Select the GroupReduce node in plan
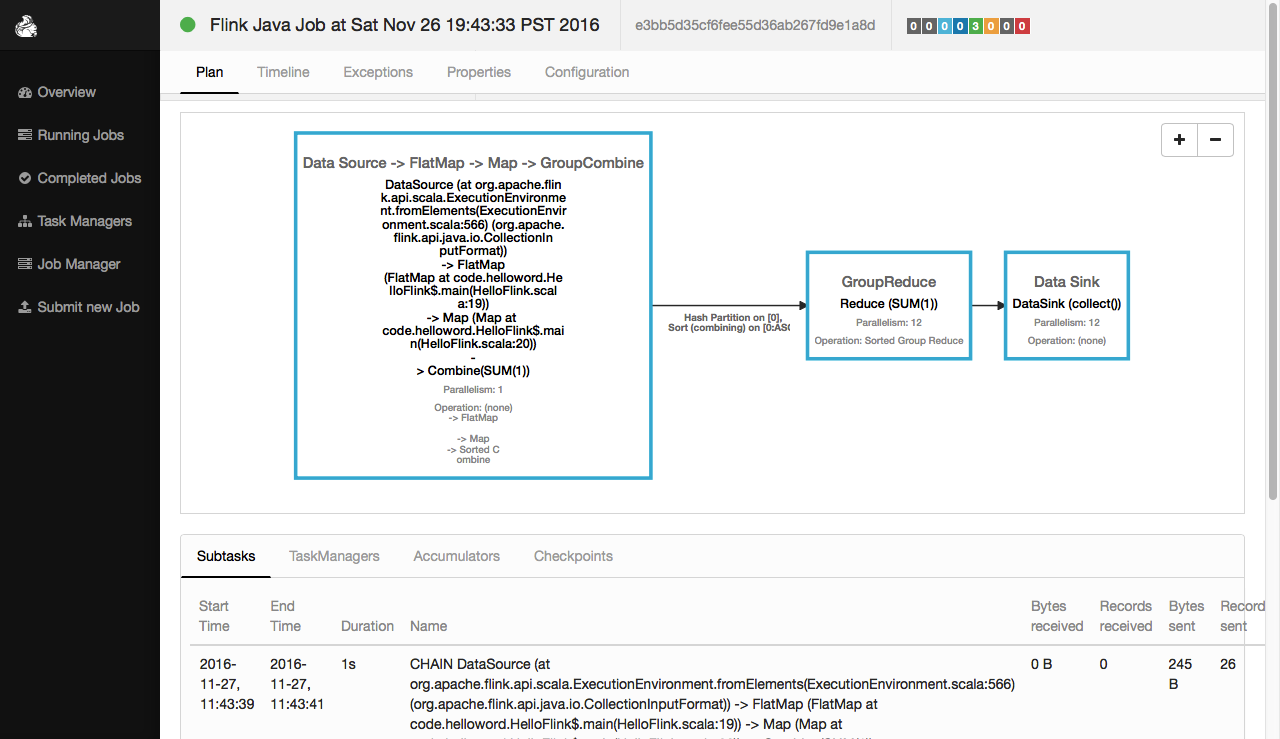This screenshot has width=1280, height=739. click(888, 305)
